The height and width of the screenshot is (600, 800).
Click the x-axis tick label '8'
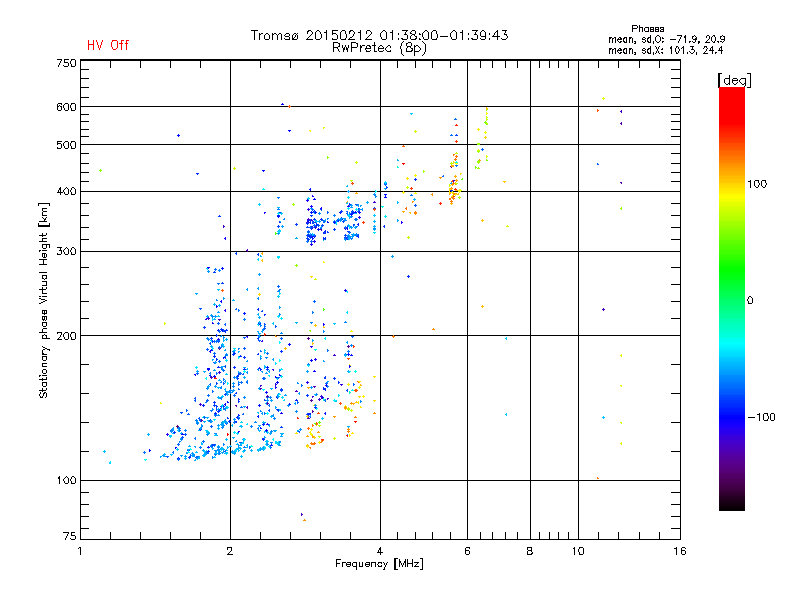pos(530,551)
